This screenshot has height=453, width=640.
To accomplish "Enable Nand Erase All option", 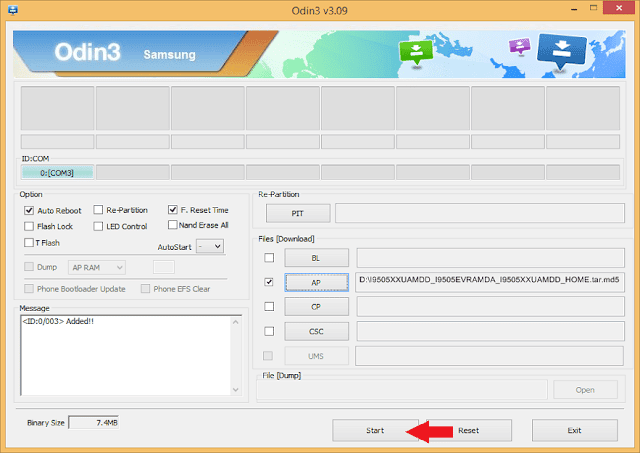I will pyautogui.click(x=173, y=225).
